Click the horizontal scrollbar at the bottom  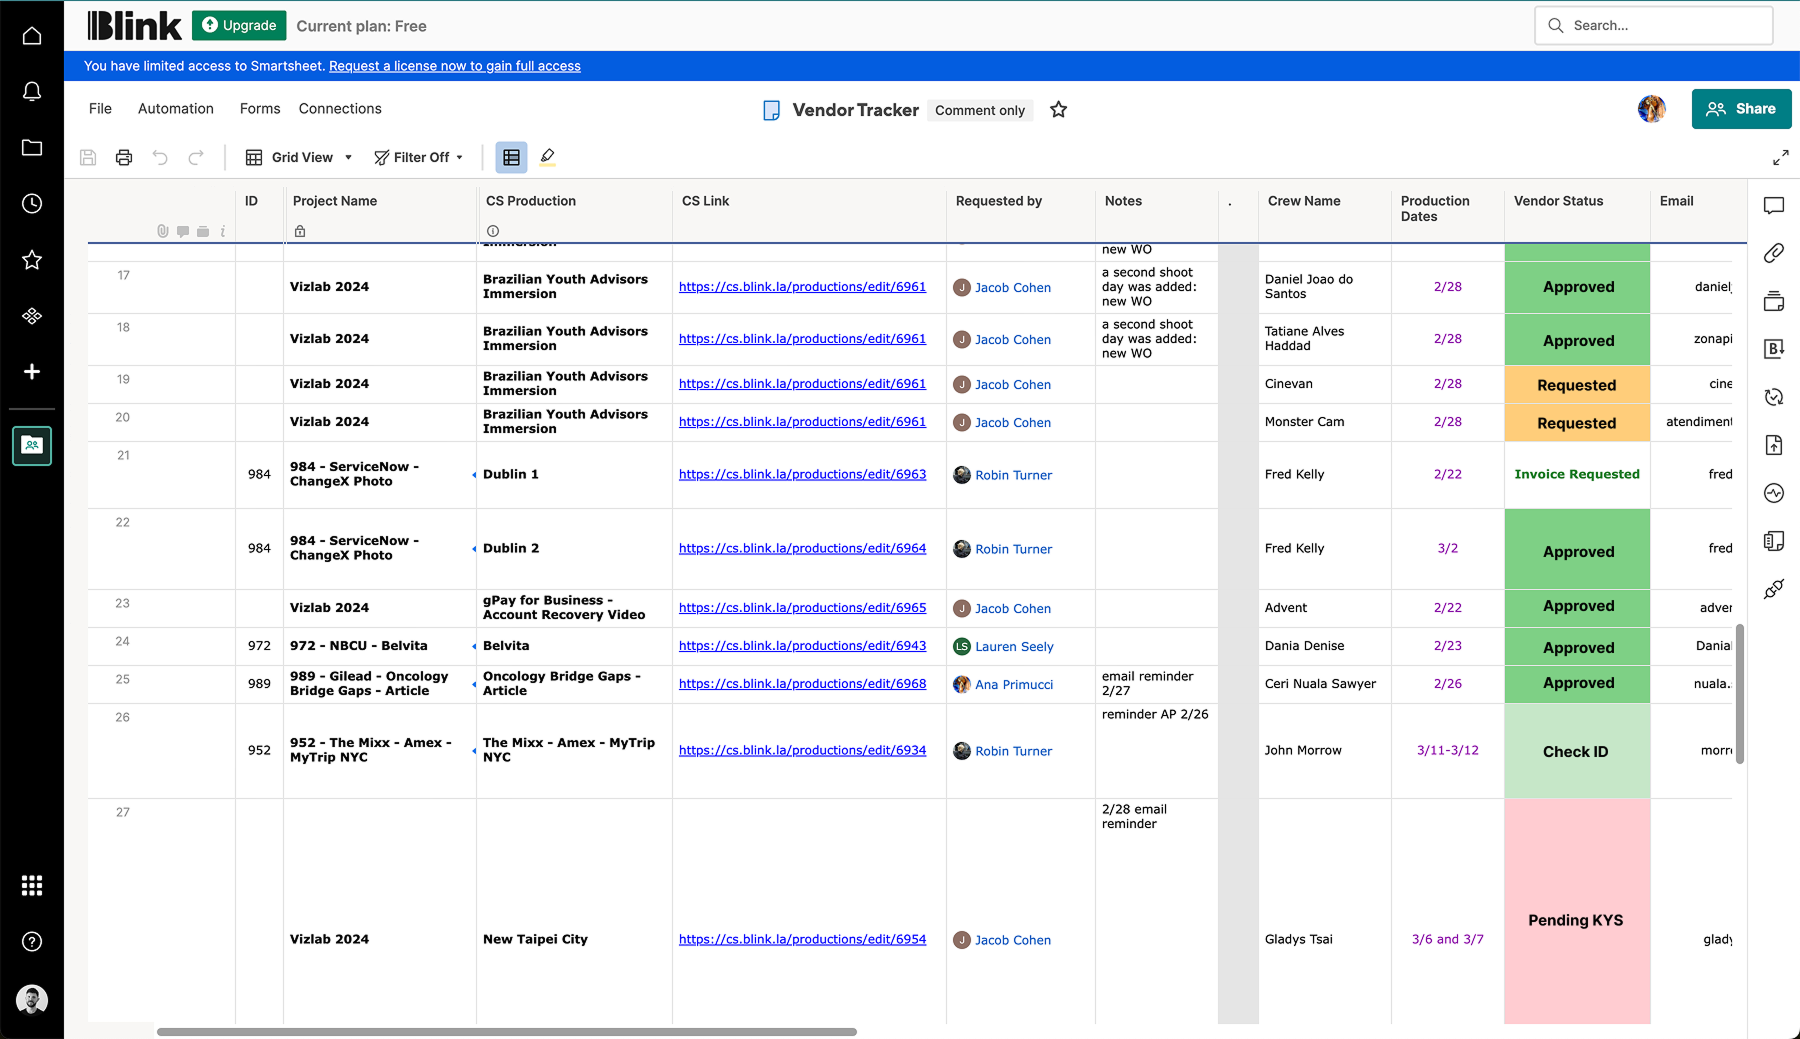507,1032
